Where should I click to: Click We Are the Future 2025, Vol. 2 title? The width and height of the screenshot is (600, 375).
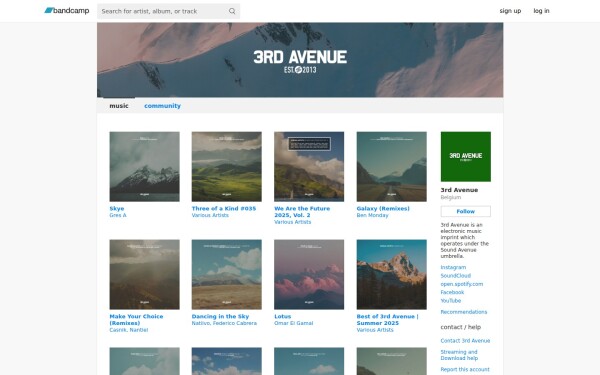[x=302, y=212]
